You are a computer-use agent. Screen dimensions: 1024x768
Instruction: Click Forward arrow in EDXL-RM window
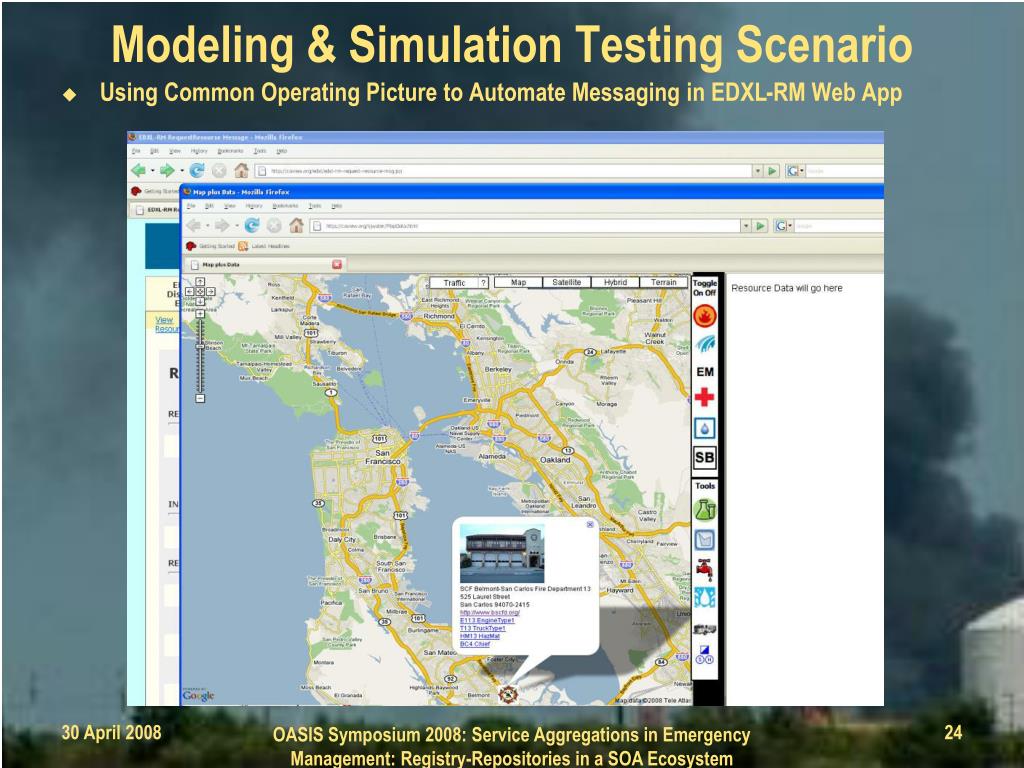[x=167, y=170]
